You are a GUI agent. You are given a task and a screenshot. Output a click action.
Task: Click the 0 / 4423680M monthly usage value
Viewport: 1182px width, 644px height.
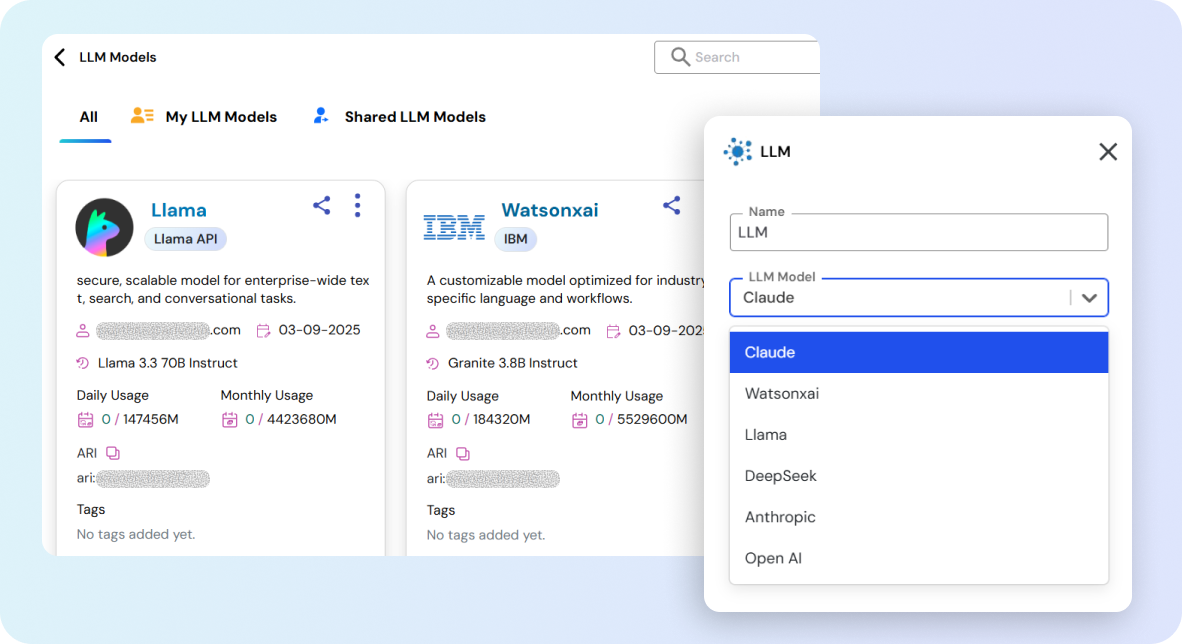tap(291, 419)
